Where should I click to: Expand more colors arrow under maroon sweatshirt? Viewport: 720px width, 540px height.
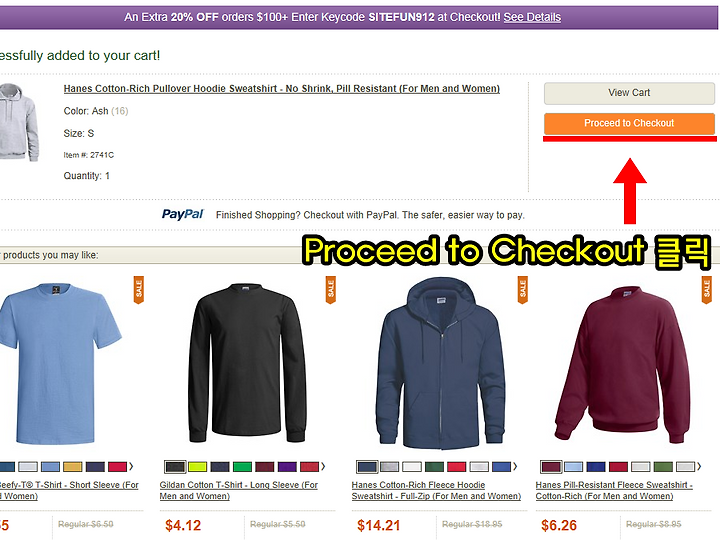coord(699,467)
